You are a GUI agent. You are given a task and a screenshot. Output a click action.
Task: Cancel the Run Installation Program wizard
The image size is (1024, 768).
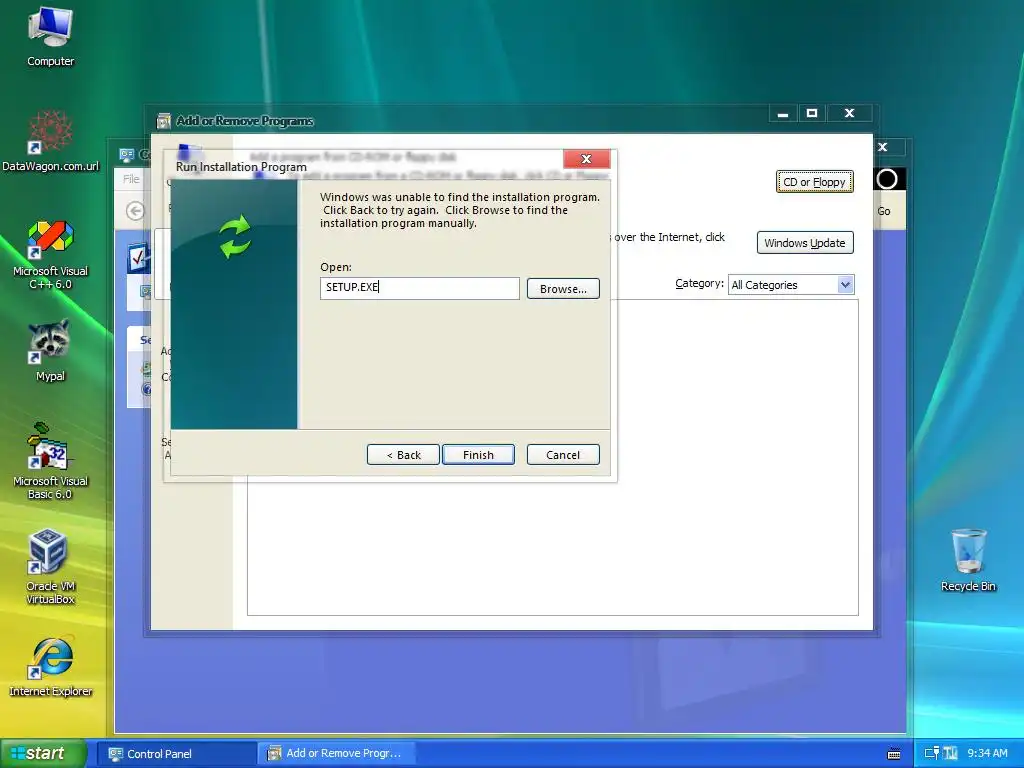coord(563,455)
